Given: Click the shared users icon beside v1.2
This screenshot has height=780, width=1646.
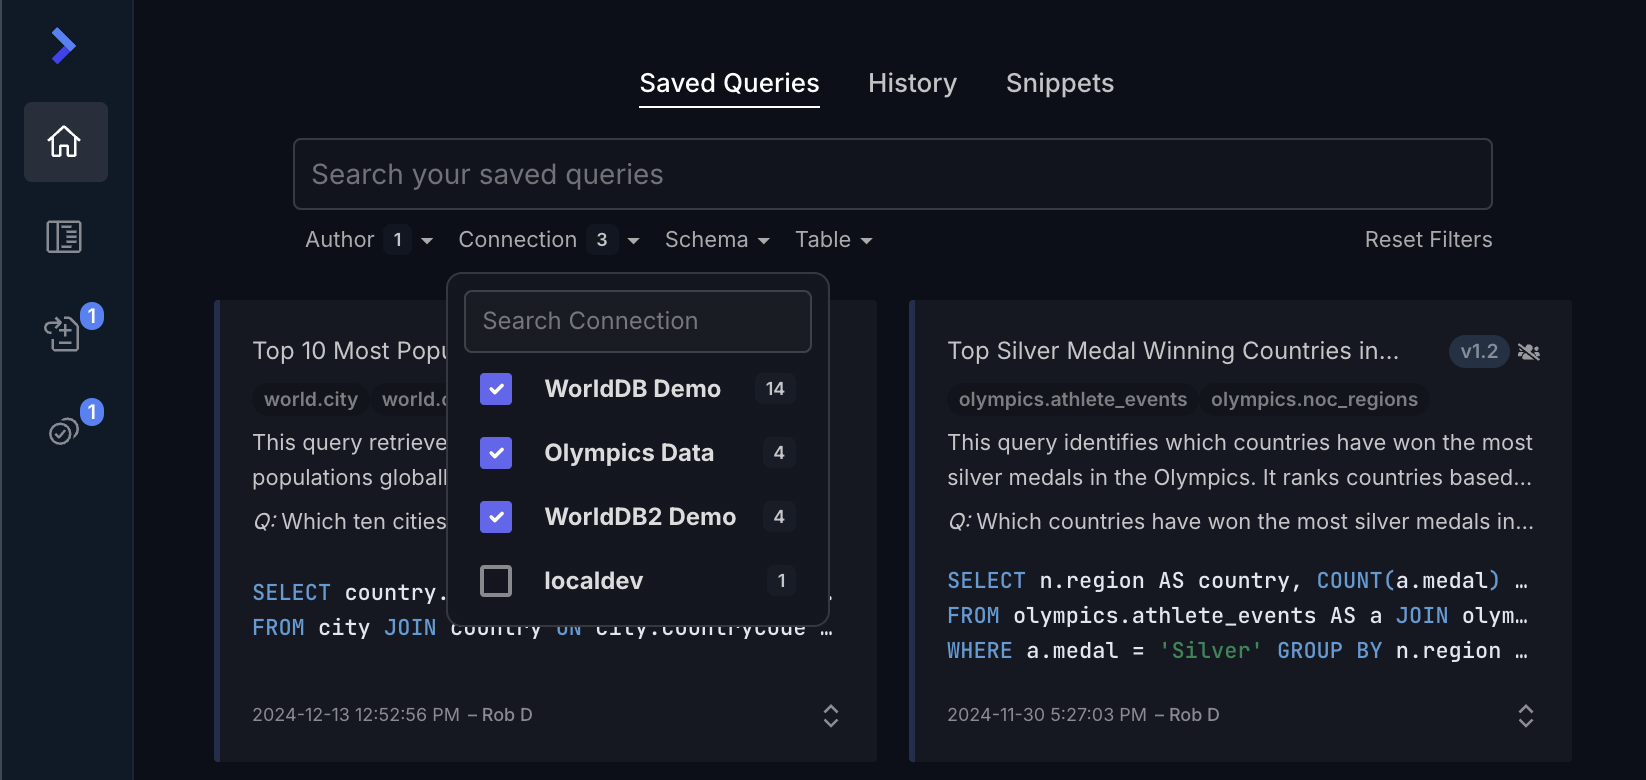Looking at the screenshot, I should (1528, 352).
